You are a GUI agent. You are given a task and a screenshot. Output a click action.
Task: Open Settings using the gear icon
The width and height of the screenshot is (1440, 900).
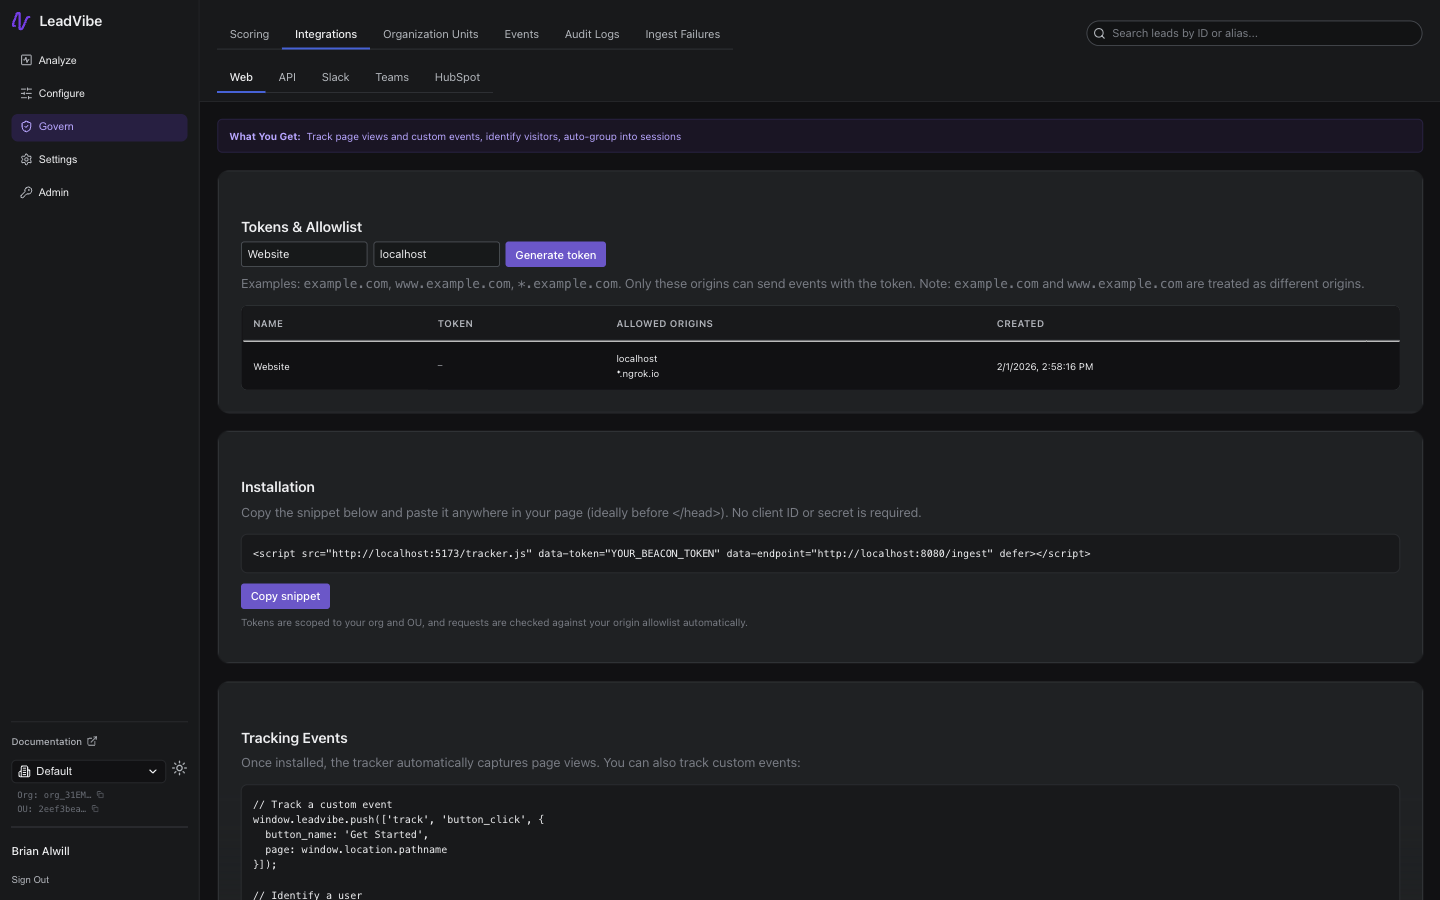25,159
